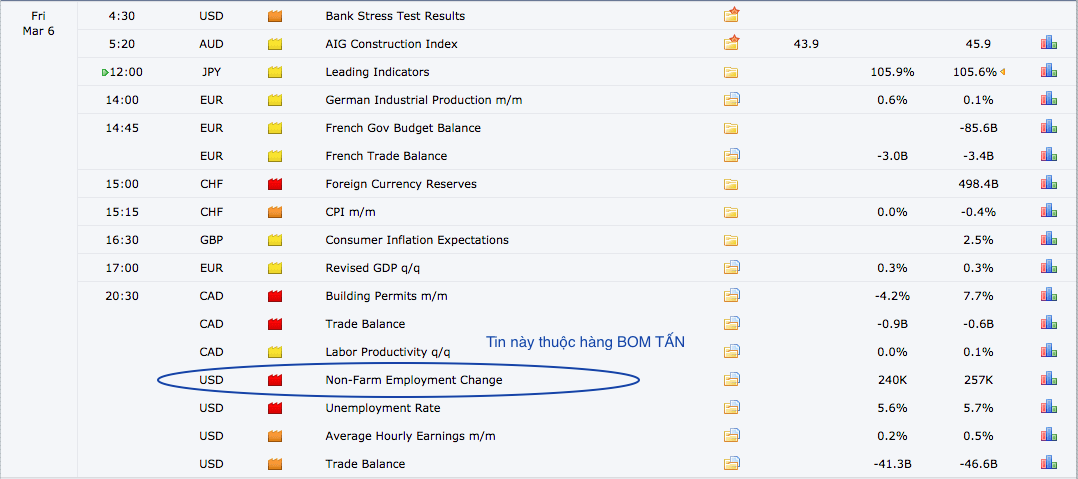Select the Labor Productivity q/q event
Screen dimensions: 1078x479
click(388, 352)
